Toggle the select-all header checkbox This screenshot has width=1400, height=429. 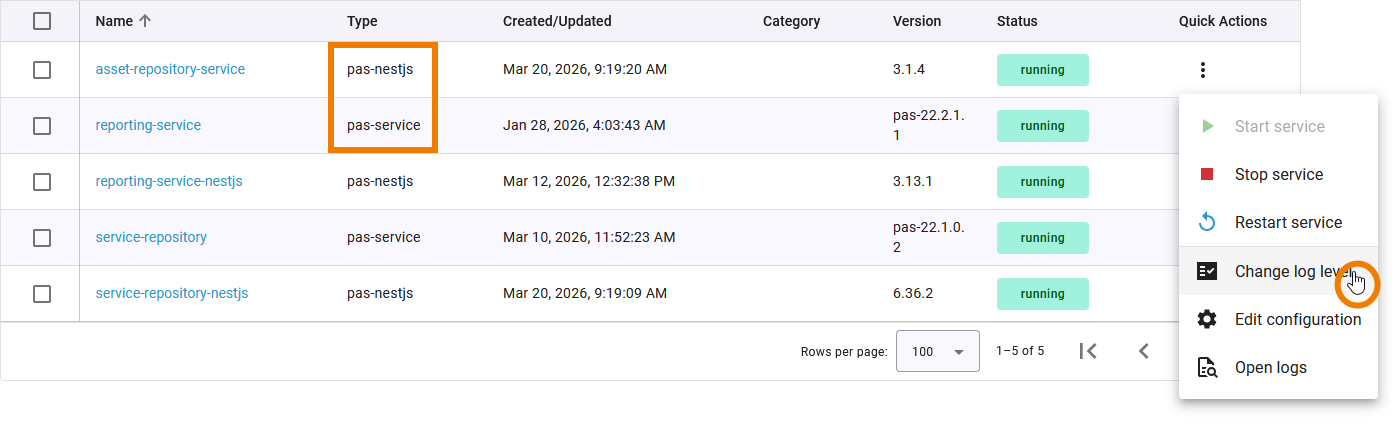pos(42,21)
